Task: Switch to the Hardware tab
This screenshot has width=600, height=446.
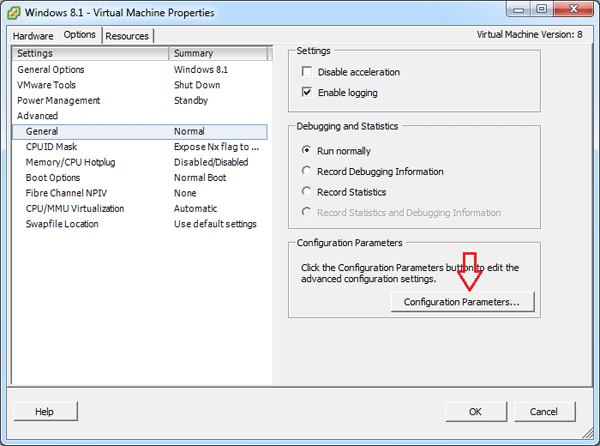Action: point(34,36)
